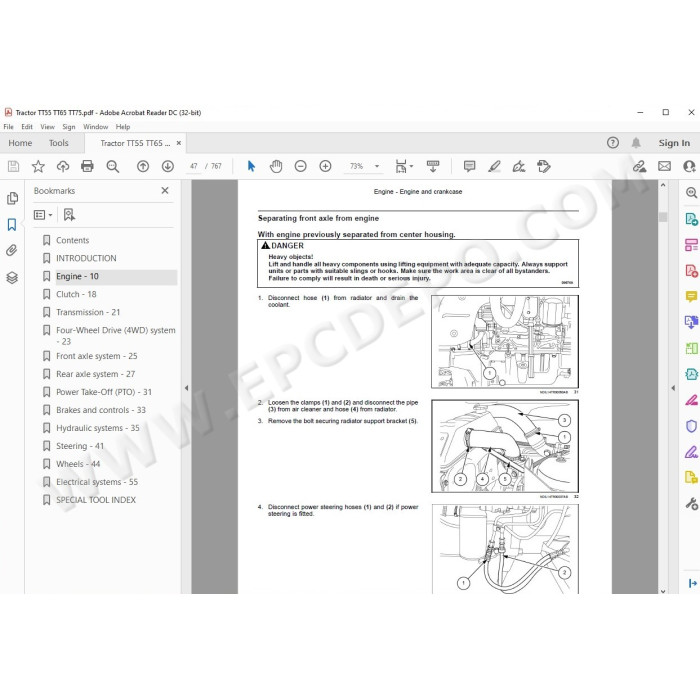Image resolution: width=700 pixels, height=700 pixels.
Task: Open Wheels - 44 bookmark
Action: pos(78,464)
